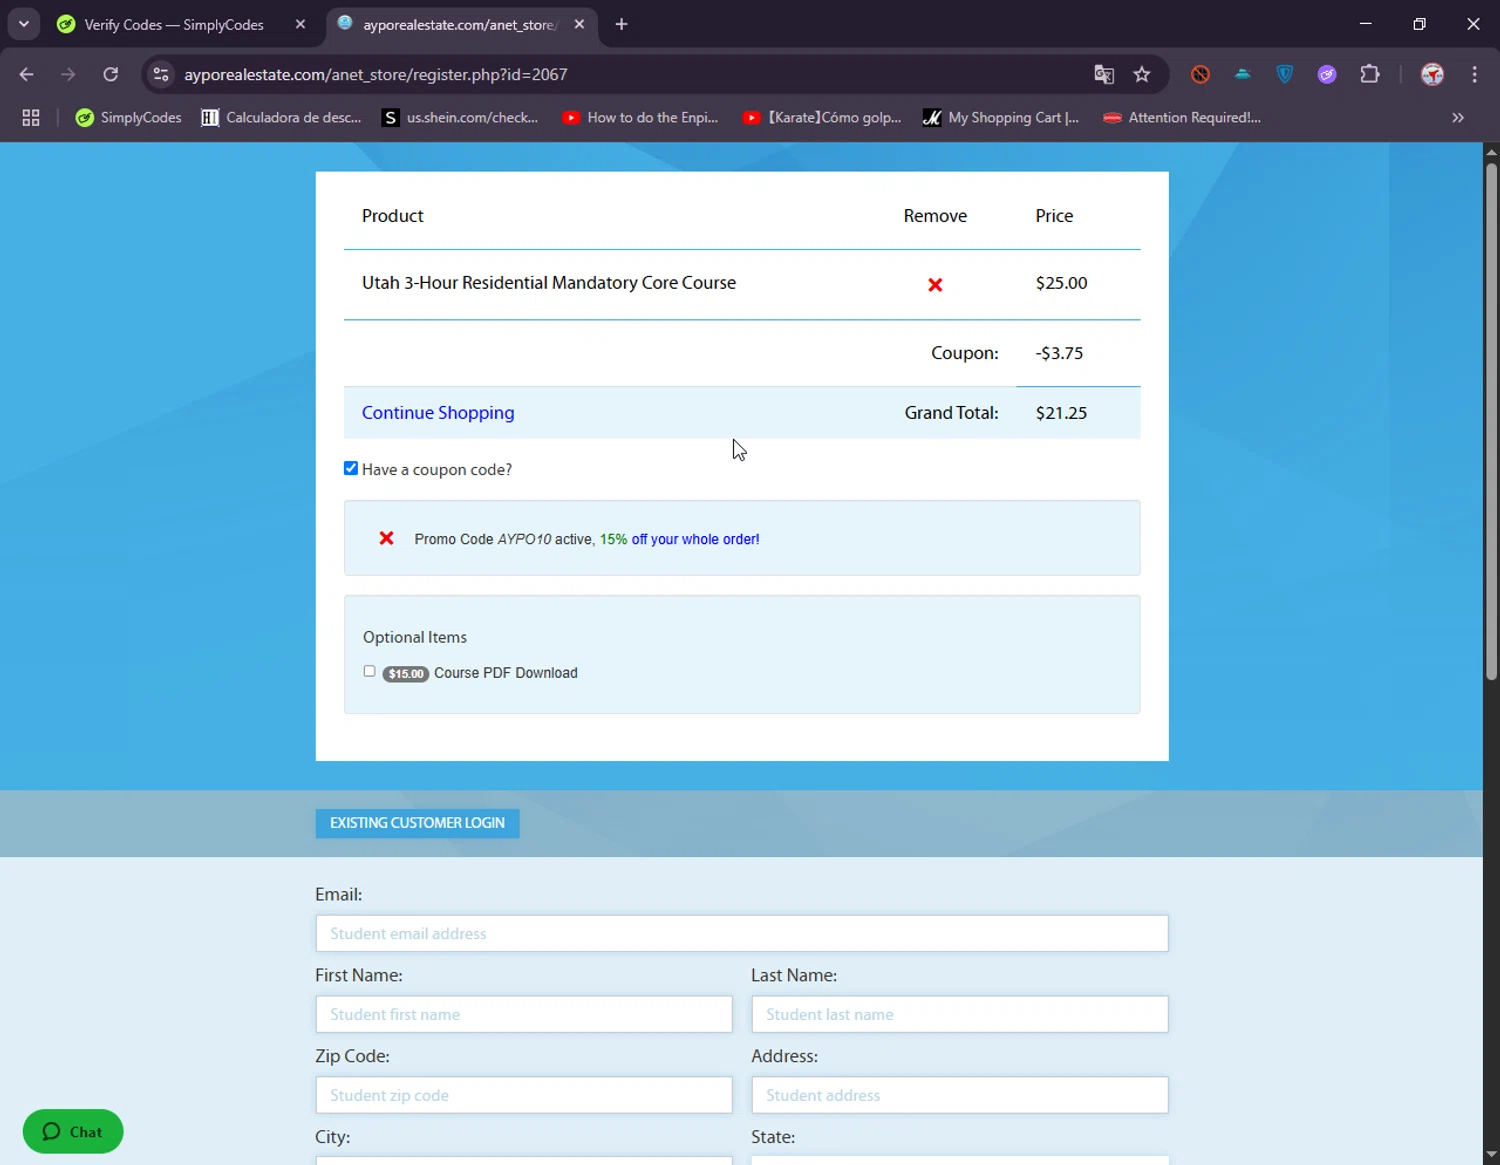Switch to the ayporealestate.com tab
The width and height of the screenshot is (1500, 1165).
[459, 24]
